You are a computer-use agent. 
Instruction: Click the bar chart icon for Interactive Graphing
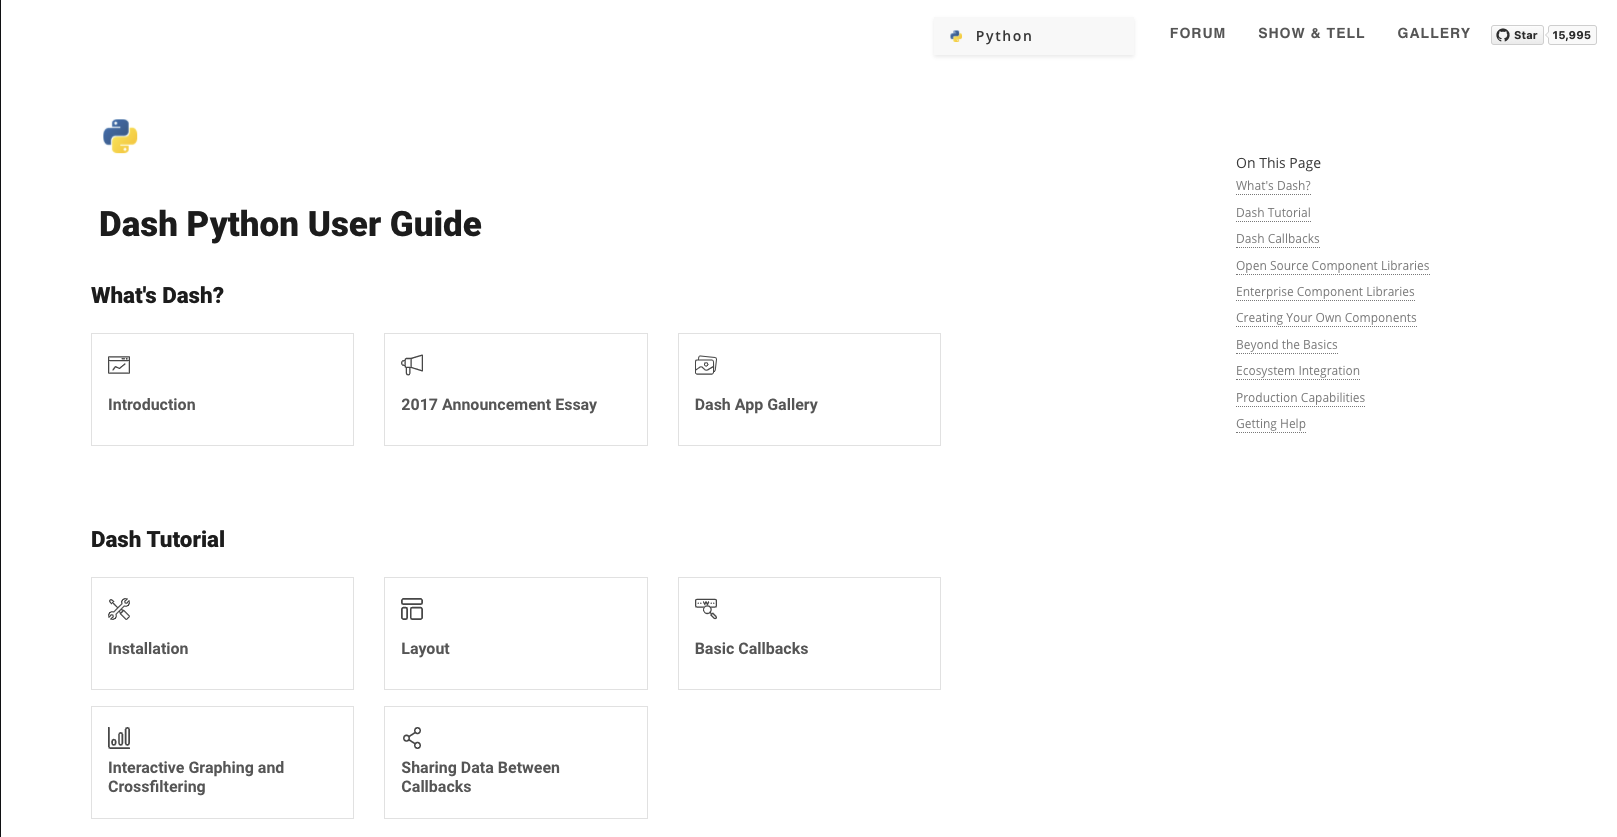[119, 738]
